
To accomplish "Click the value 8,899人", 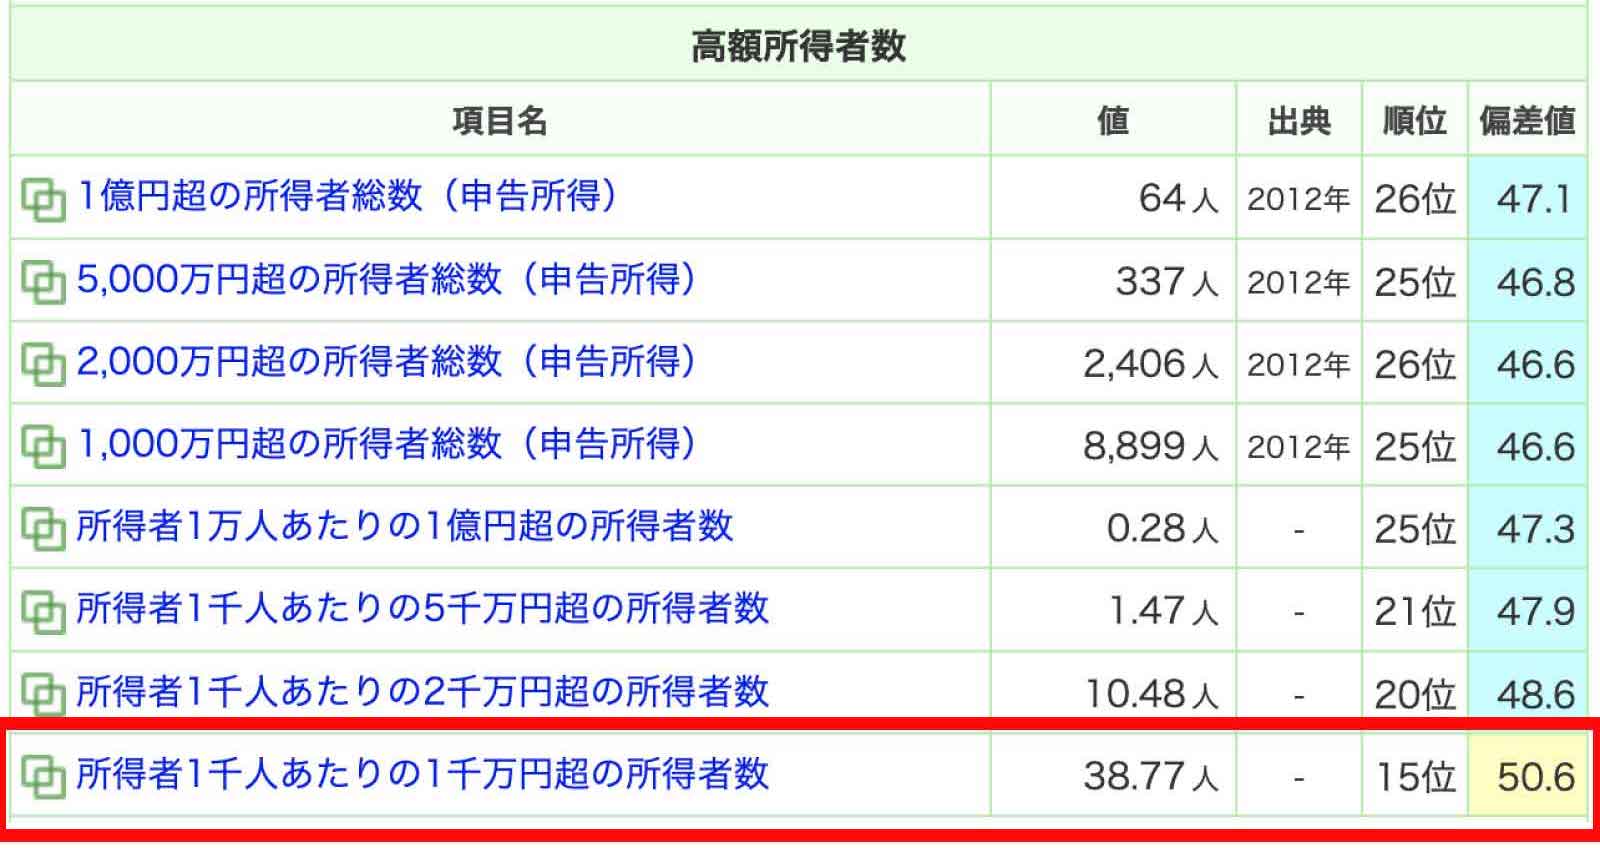I will click(1151, 446).
